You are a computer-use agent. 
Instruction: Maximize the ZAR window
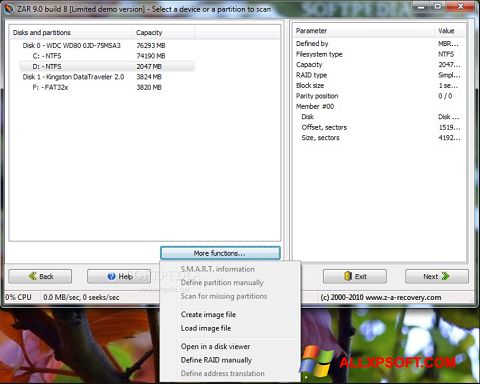point(438,6)
